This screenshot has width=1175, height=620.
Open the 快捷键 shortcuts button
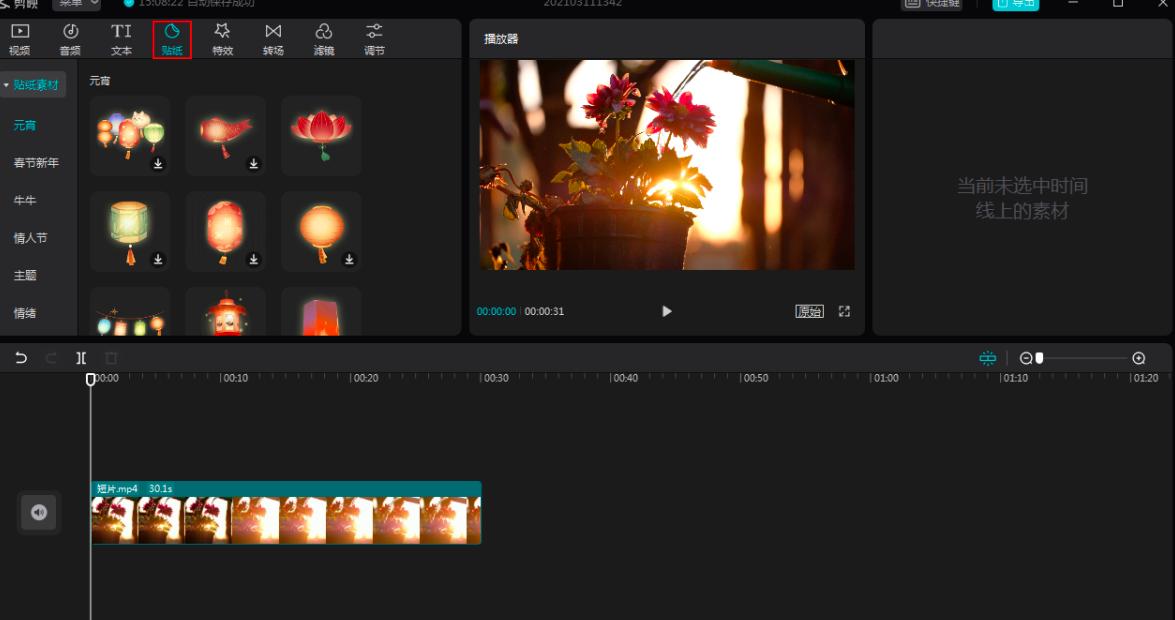click(932, 4)
